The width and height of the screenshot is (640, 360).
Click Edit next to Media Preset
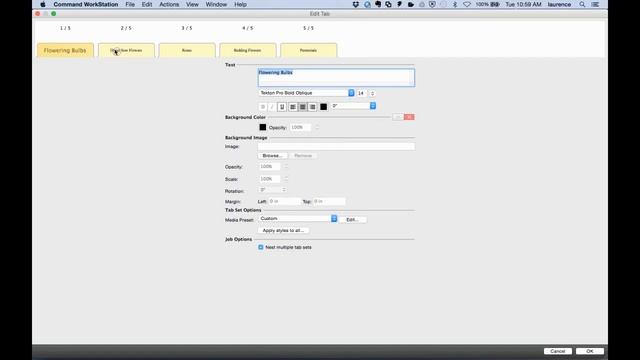coord(352,220)
